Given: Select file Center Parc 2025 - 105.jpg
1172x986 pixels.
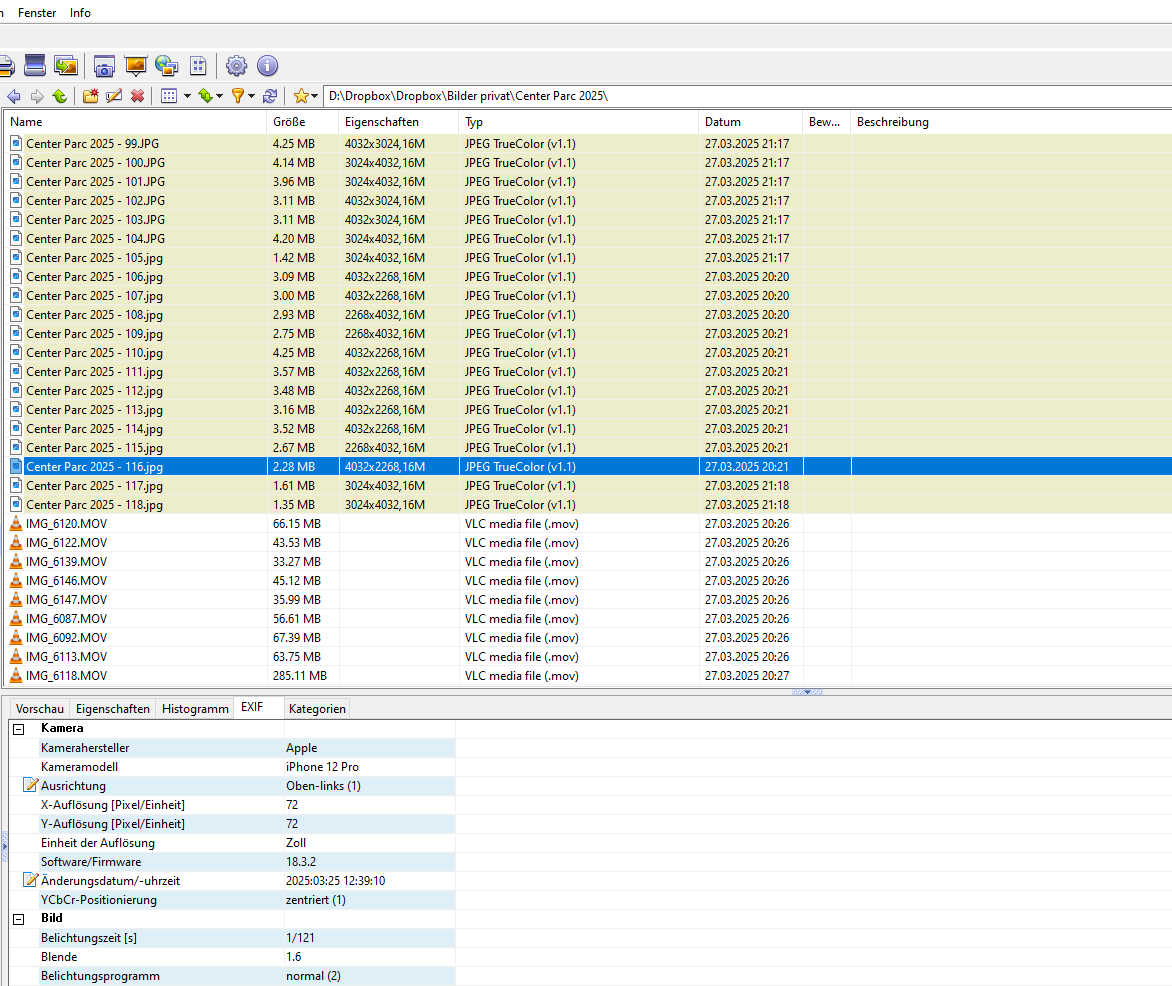Looking at the screenshot, I should [x=94, y=257].
